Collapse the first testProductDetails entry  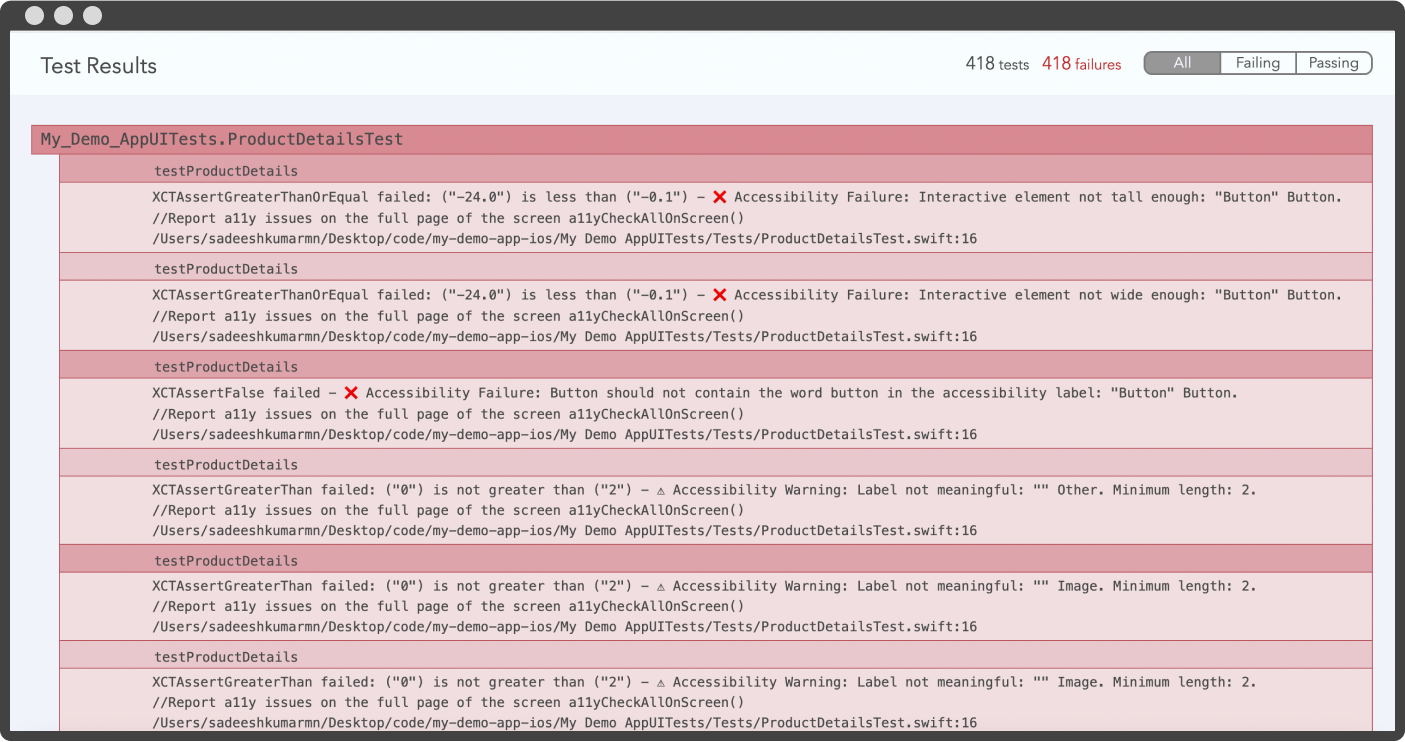click(x=224, y=170)
